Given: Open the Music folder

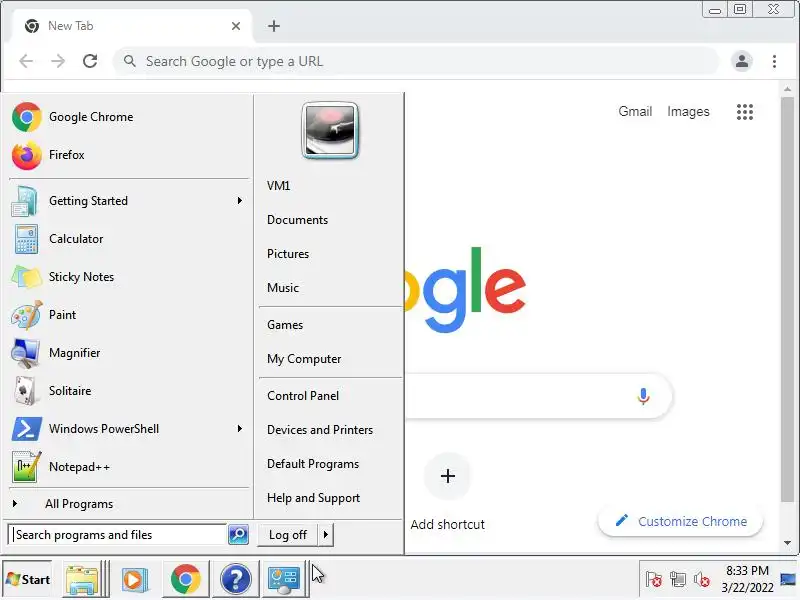Looking at the screenshot, I should click(283, 288).
